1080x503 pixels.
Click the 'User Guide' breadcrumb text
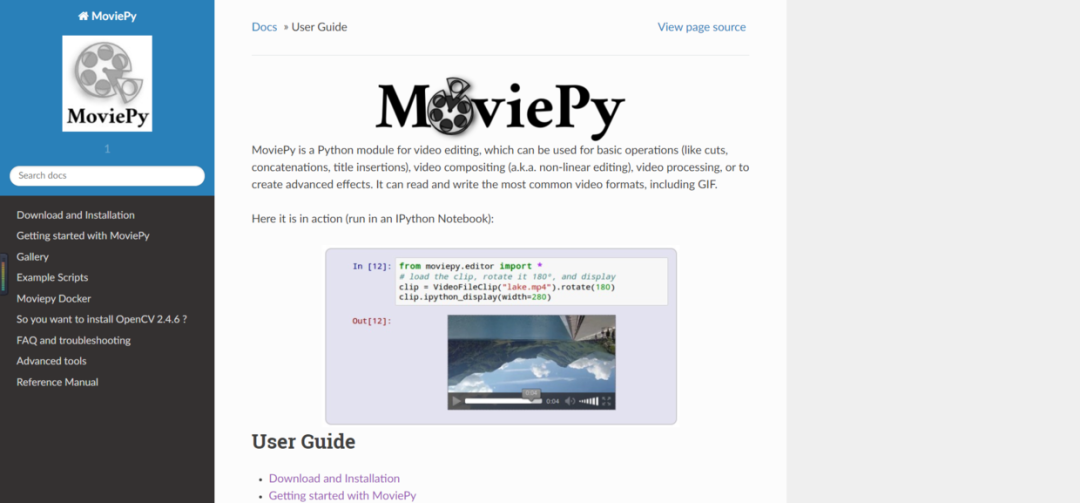pyautogui.click(x=319, y=27)
